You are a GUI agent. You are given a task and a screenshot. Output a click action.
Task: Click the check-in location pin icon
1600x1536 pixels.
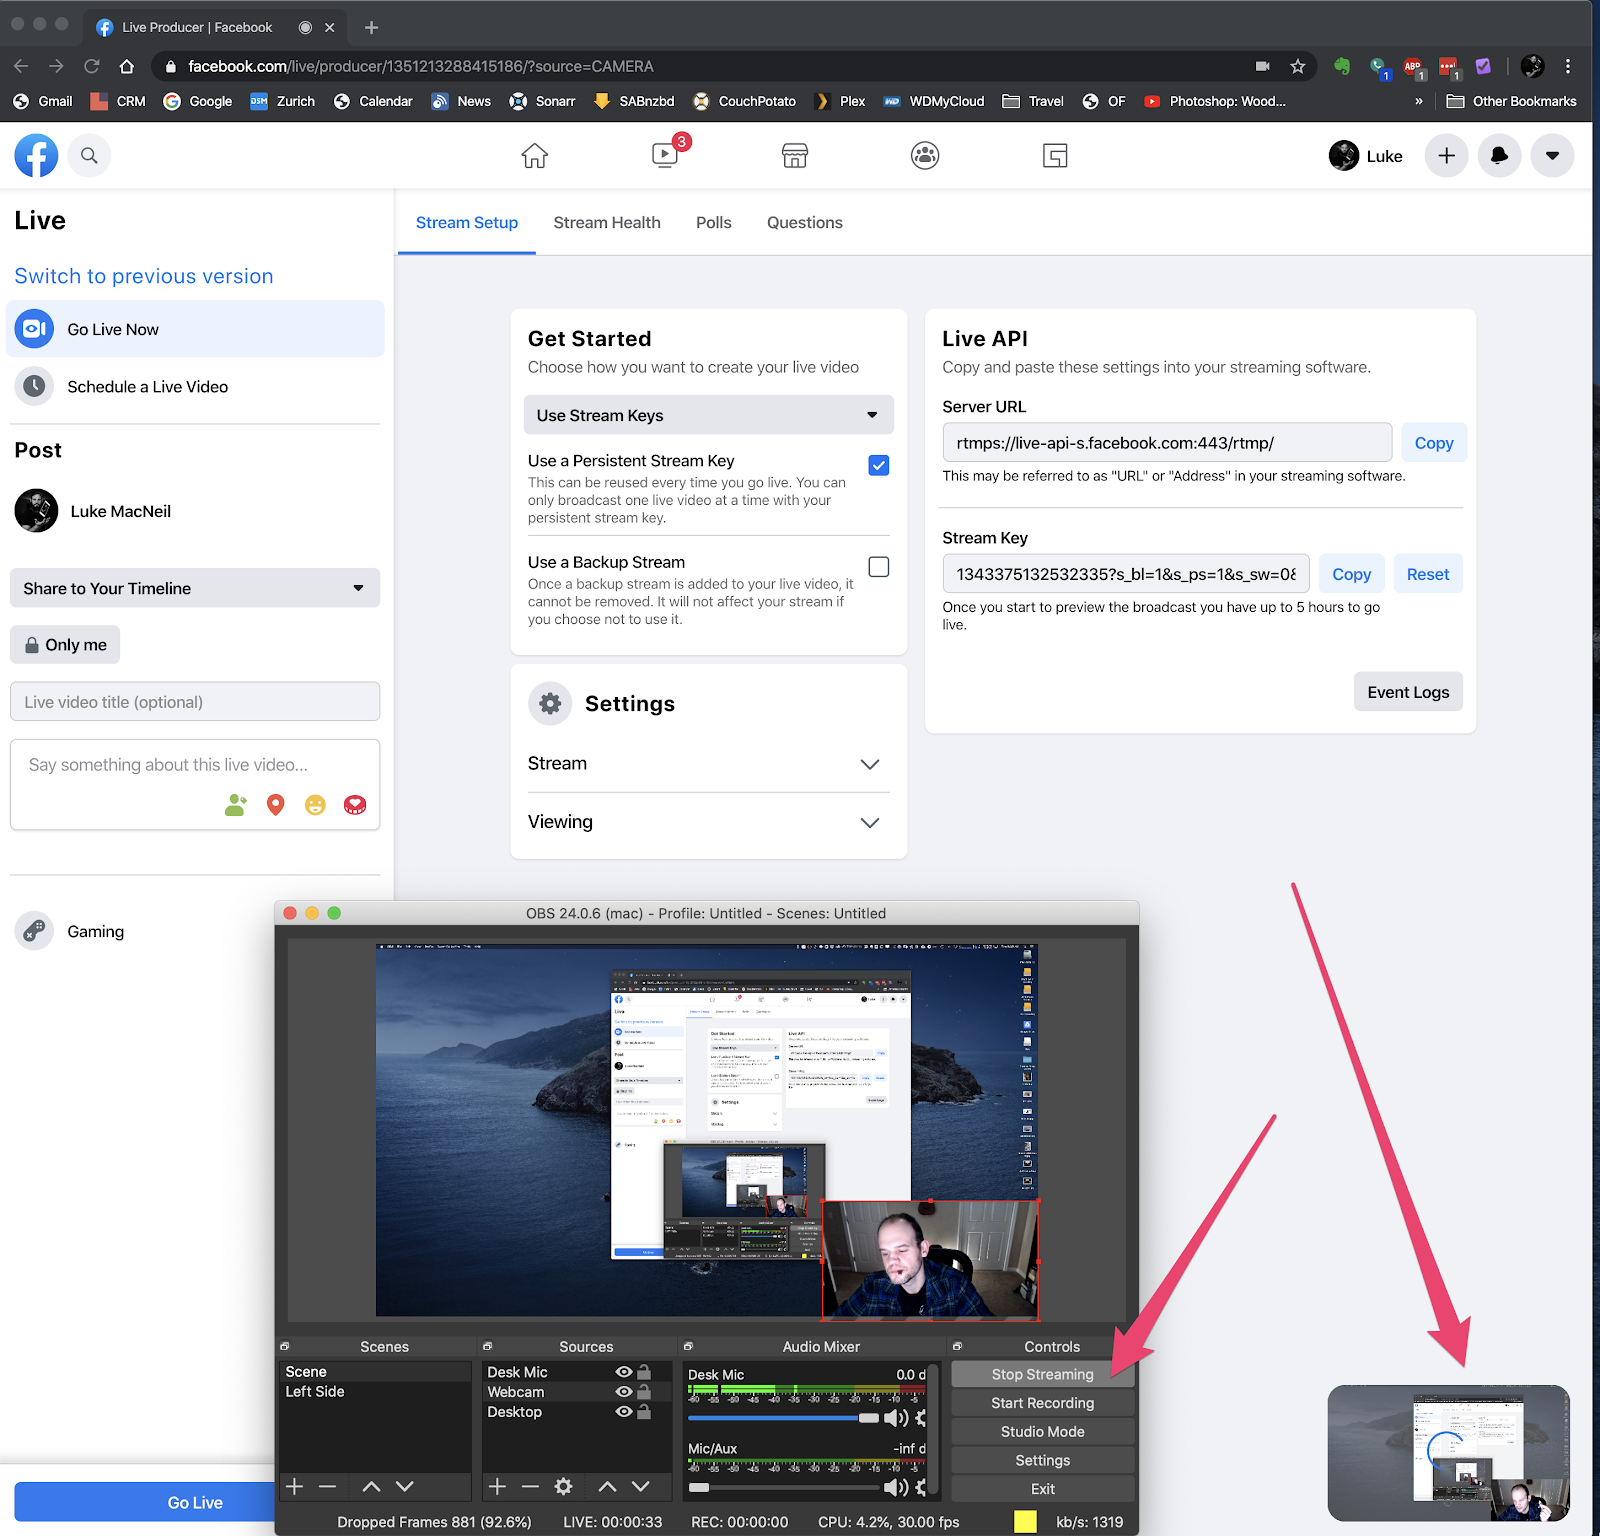click(x=276, y=805)
